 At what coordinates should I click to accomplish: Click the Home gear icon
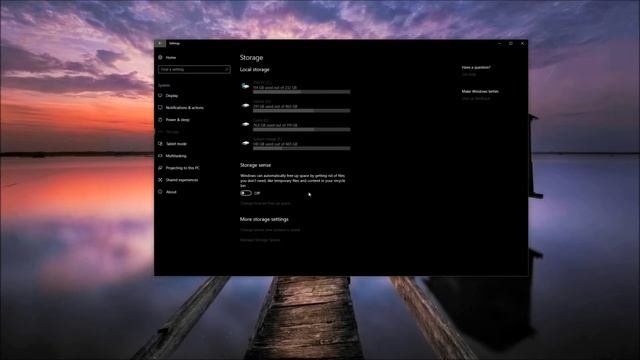160,58
